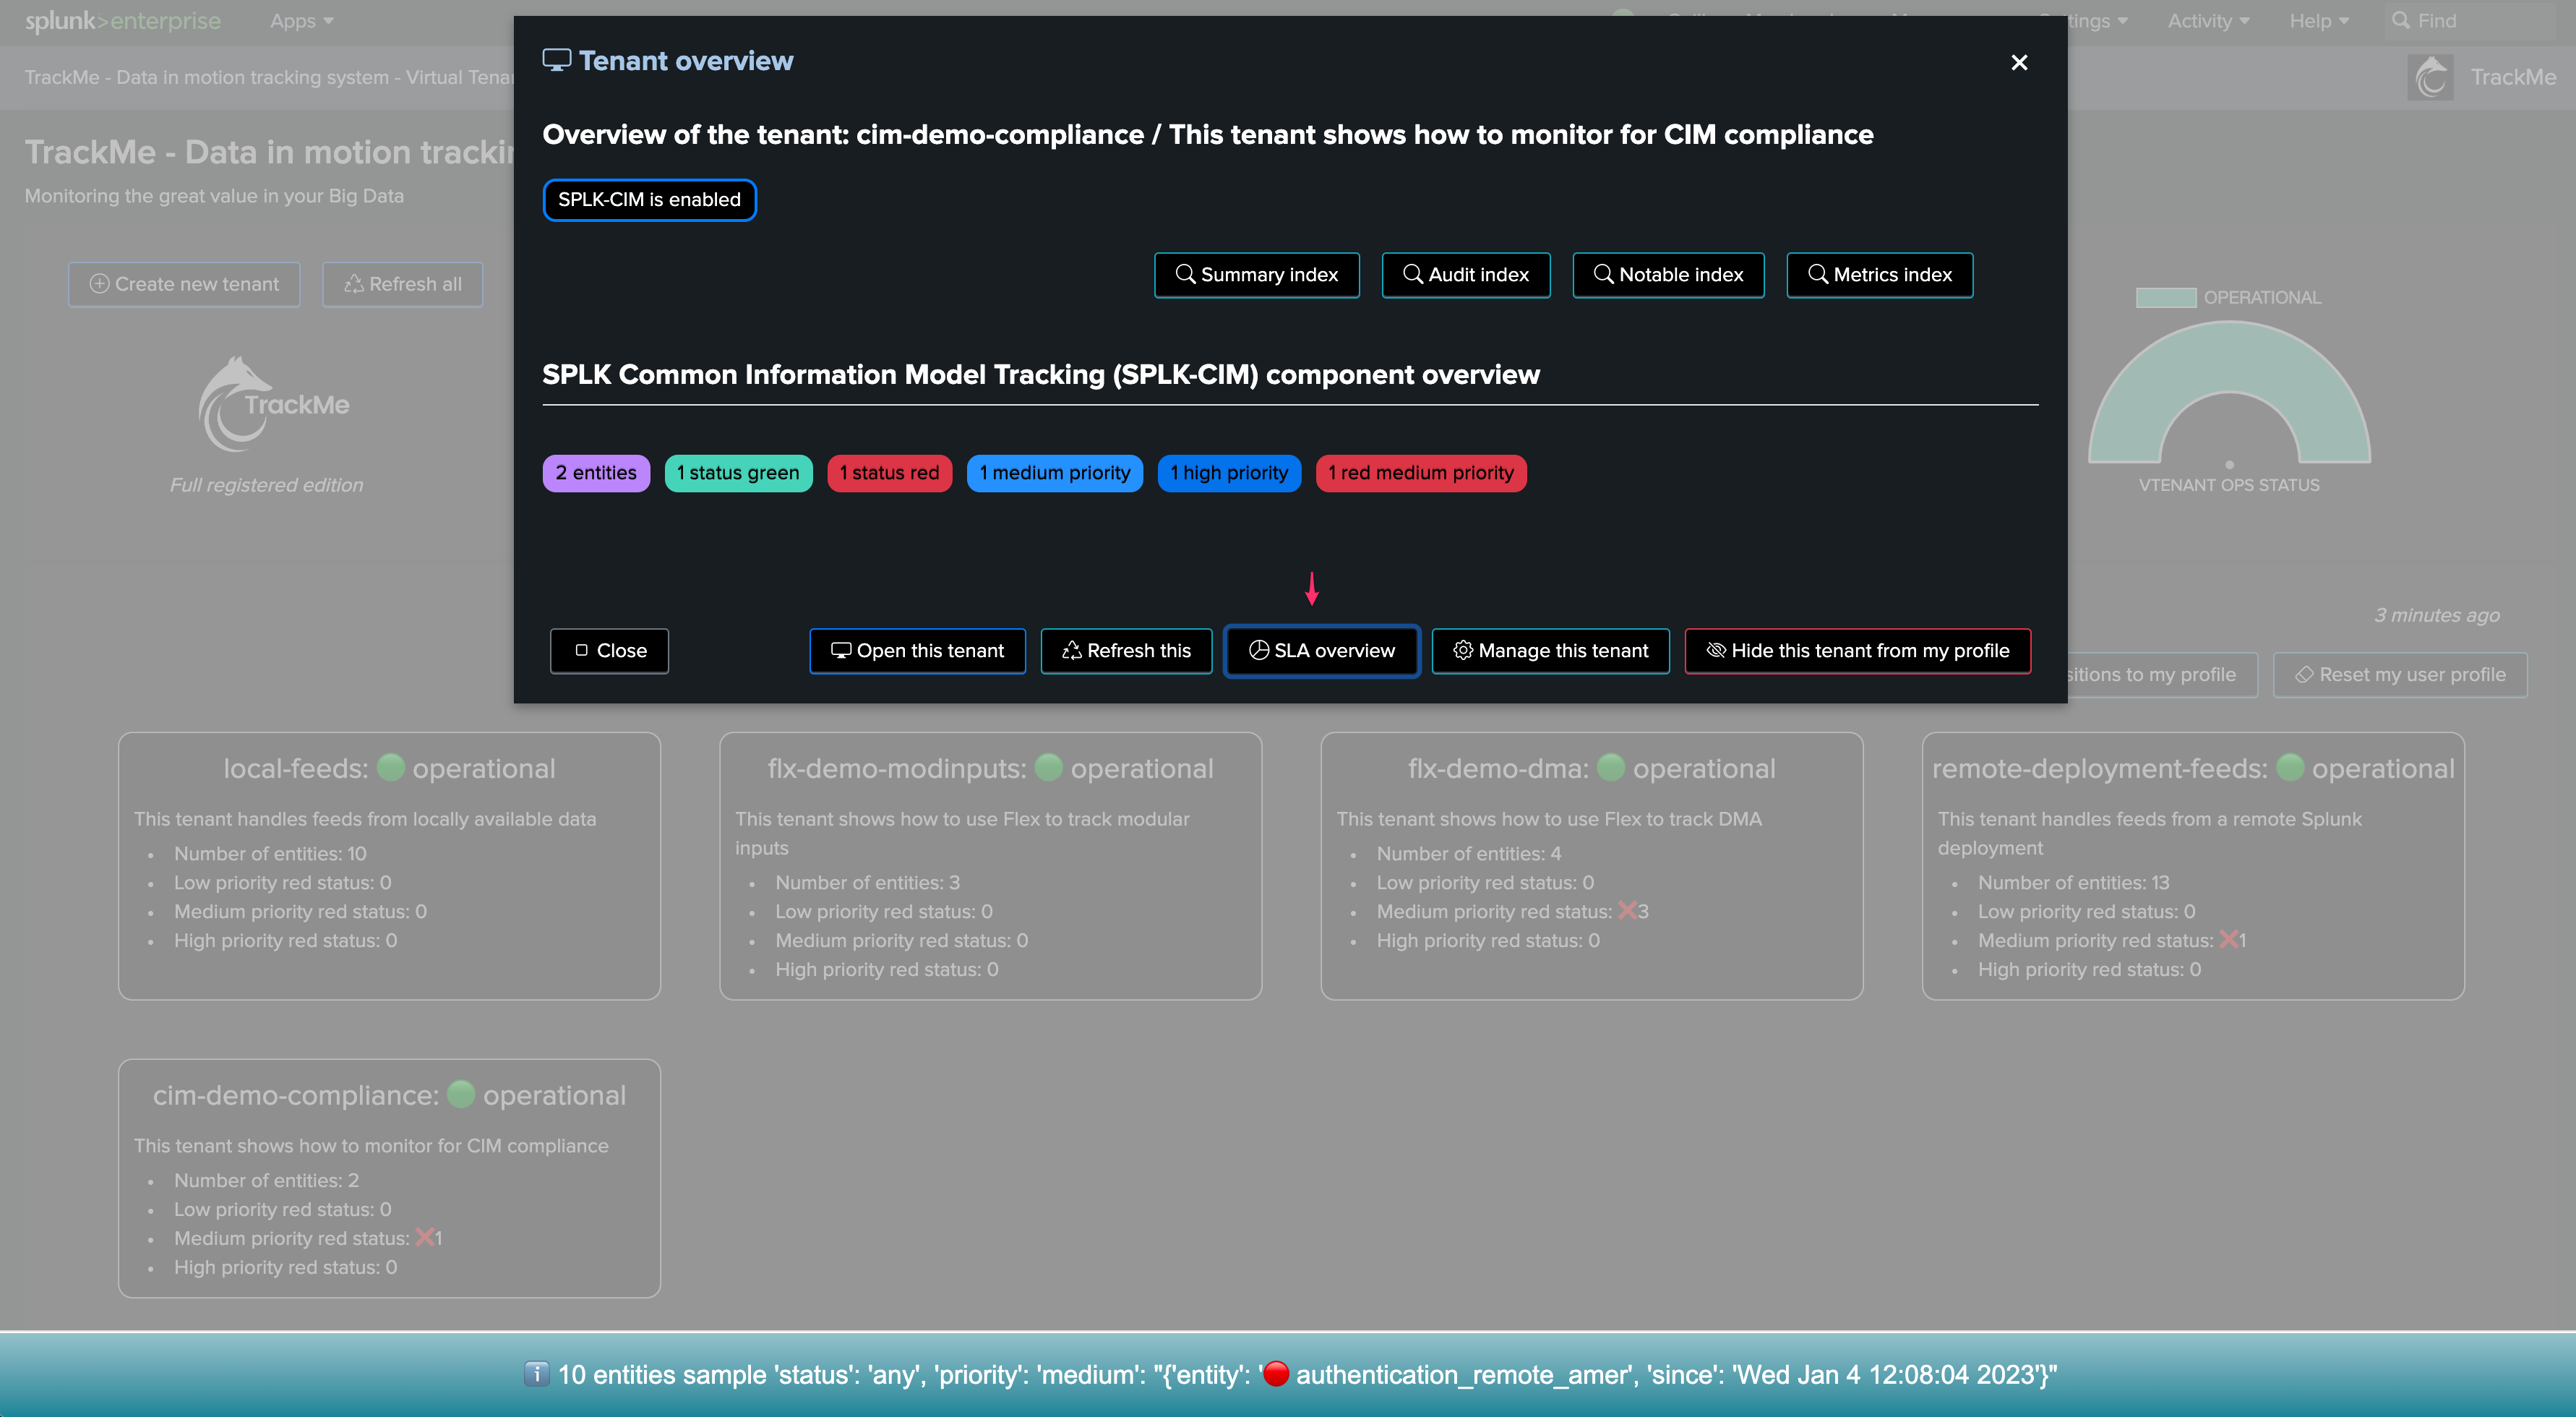Click the magnifier icon in Audit index

1412,274
